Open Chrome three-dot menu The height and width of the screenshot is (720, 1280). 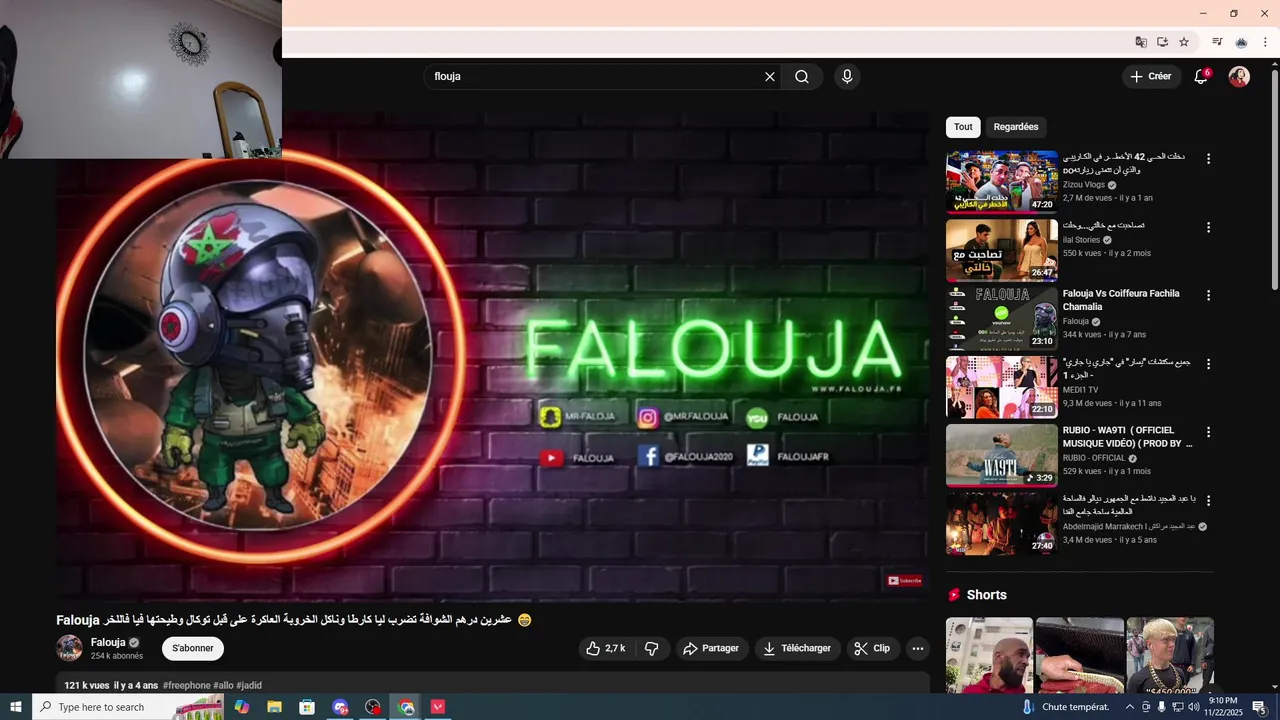(x=1265, y=42)
